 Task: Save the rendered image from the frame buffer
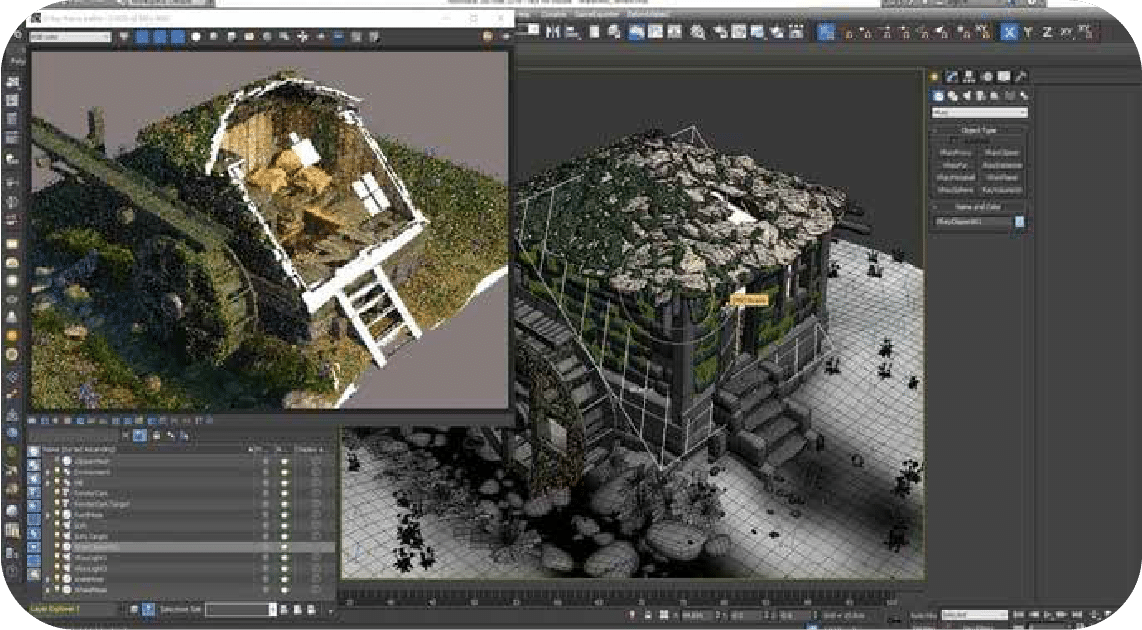(x=232, y=37)
